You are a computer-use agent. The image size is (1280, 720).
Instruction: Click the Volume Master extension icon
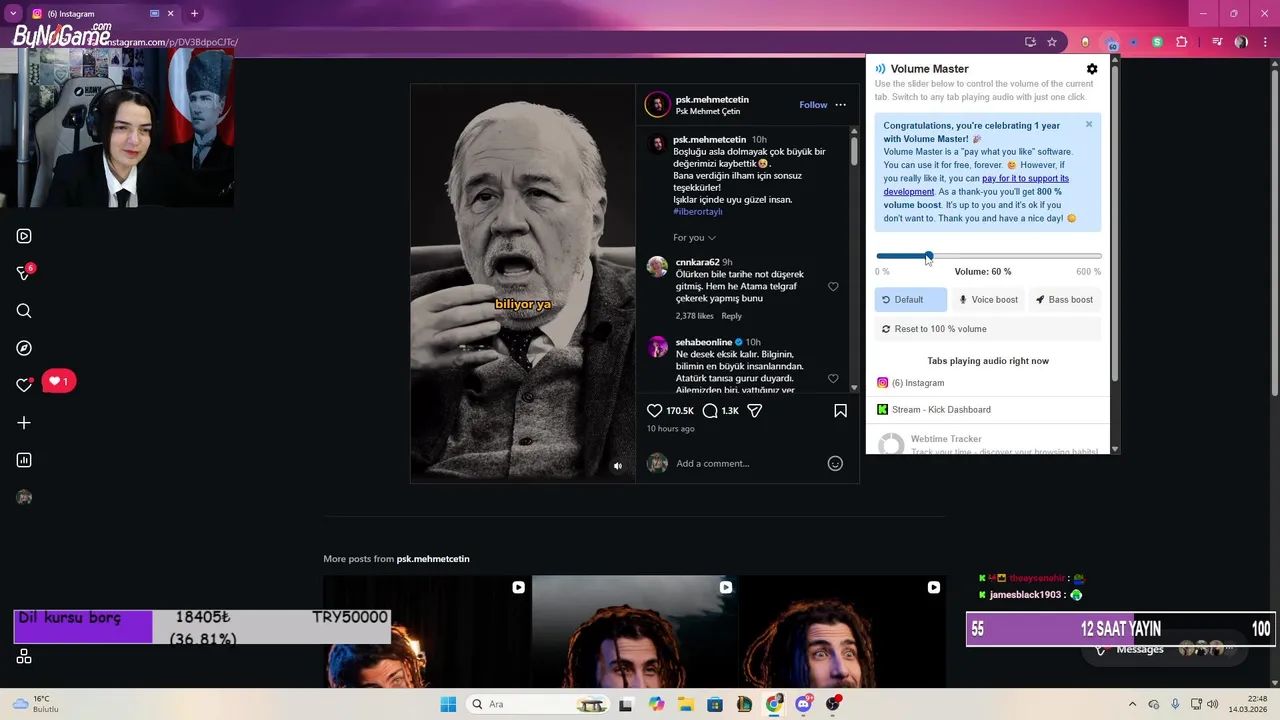pos(1110,42)
